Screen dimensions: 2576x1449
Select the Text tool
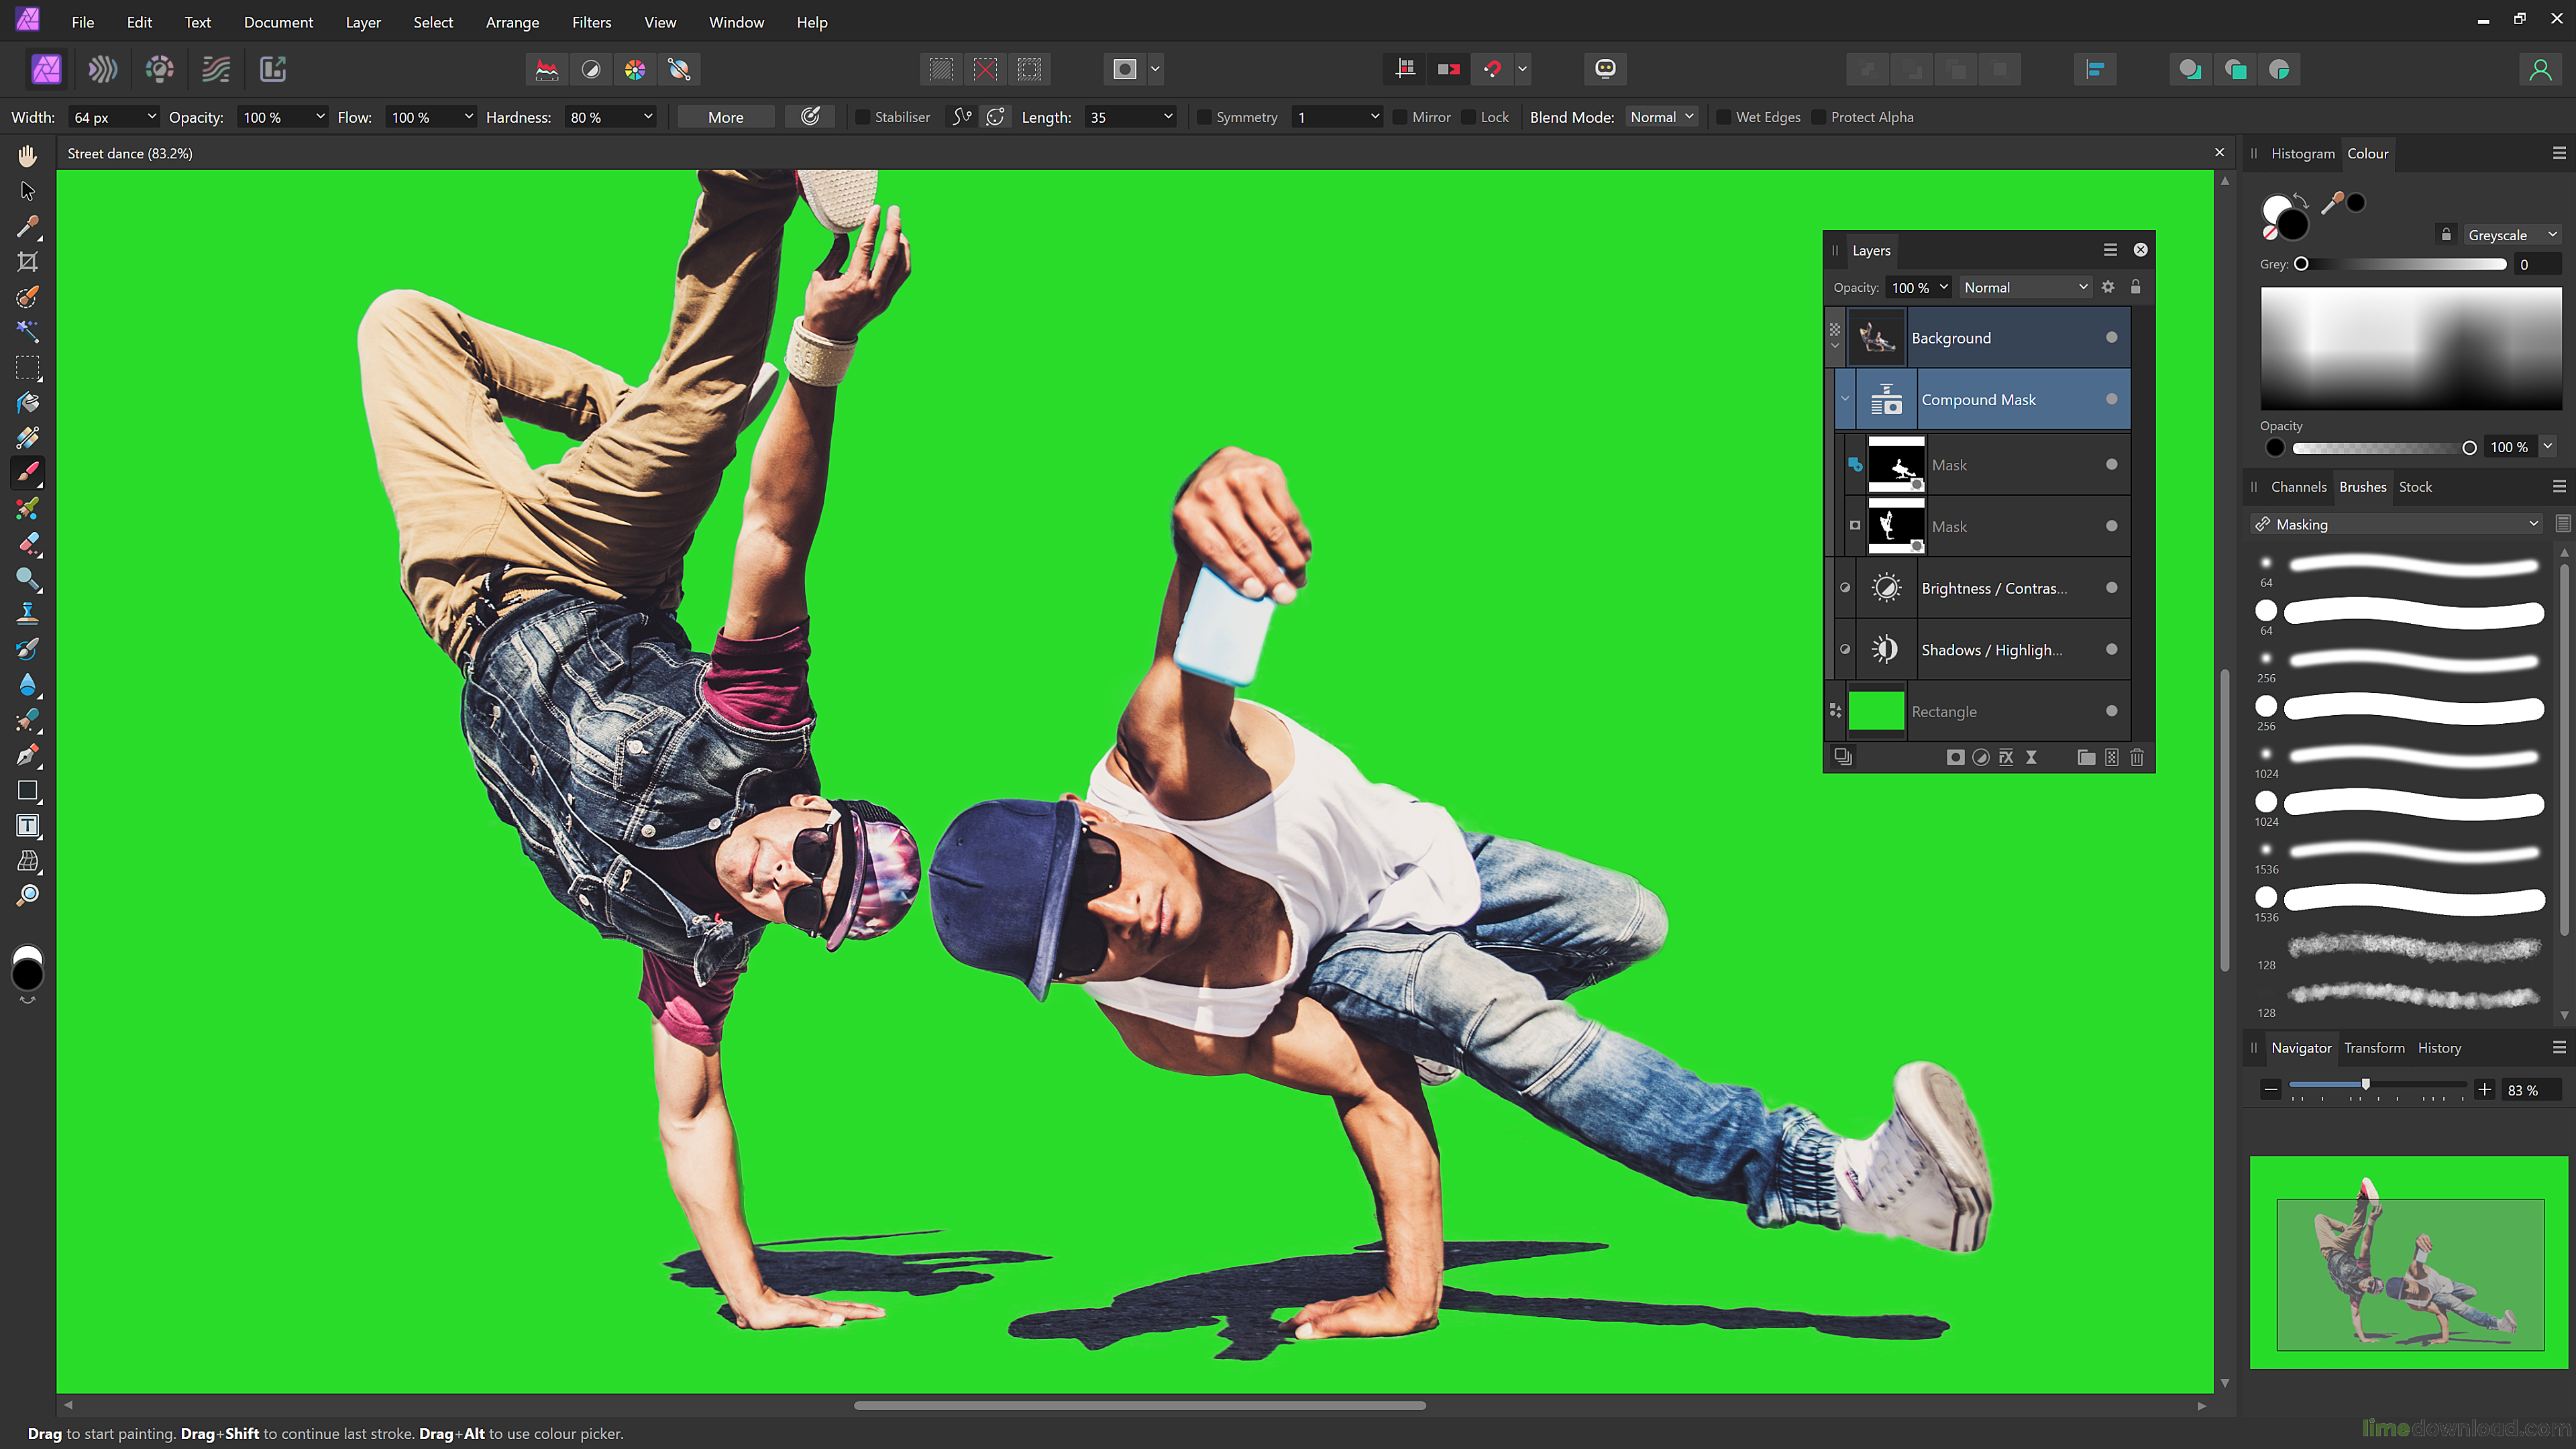[27, 825]
